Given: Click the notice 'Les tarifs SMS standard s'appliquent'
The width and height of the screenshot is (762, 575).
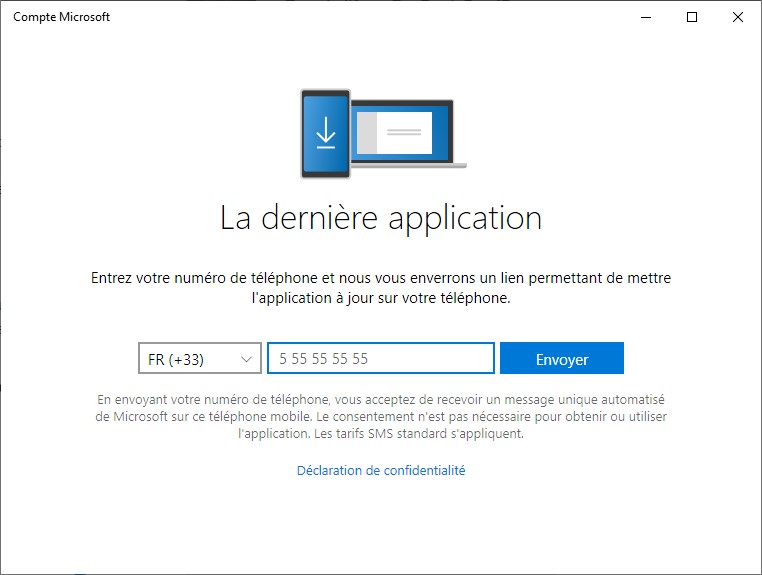Looking at the screenshot, I should pyautogui.click(x=418, y=434).
